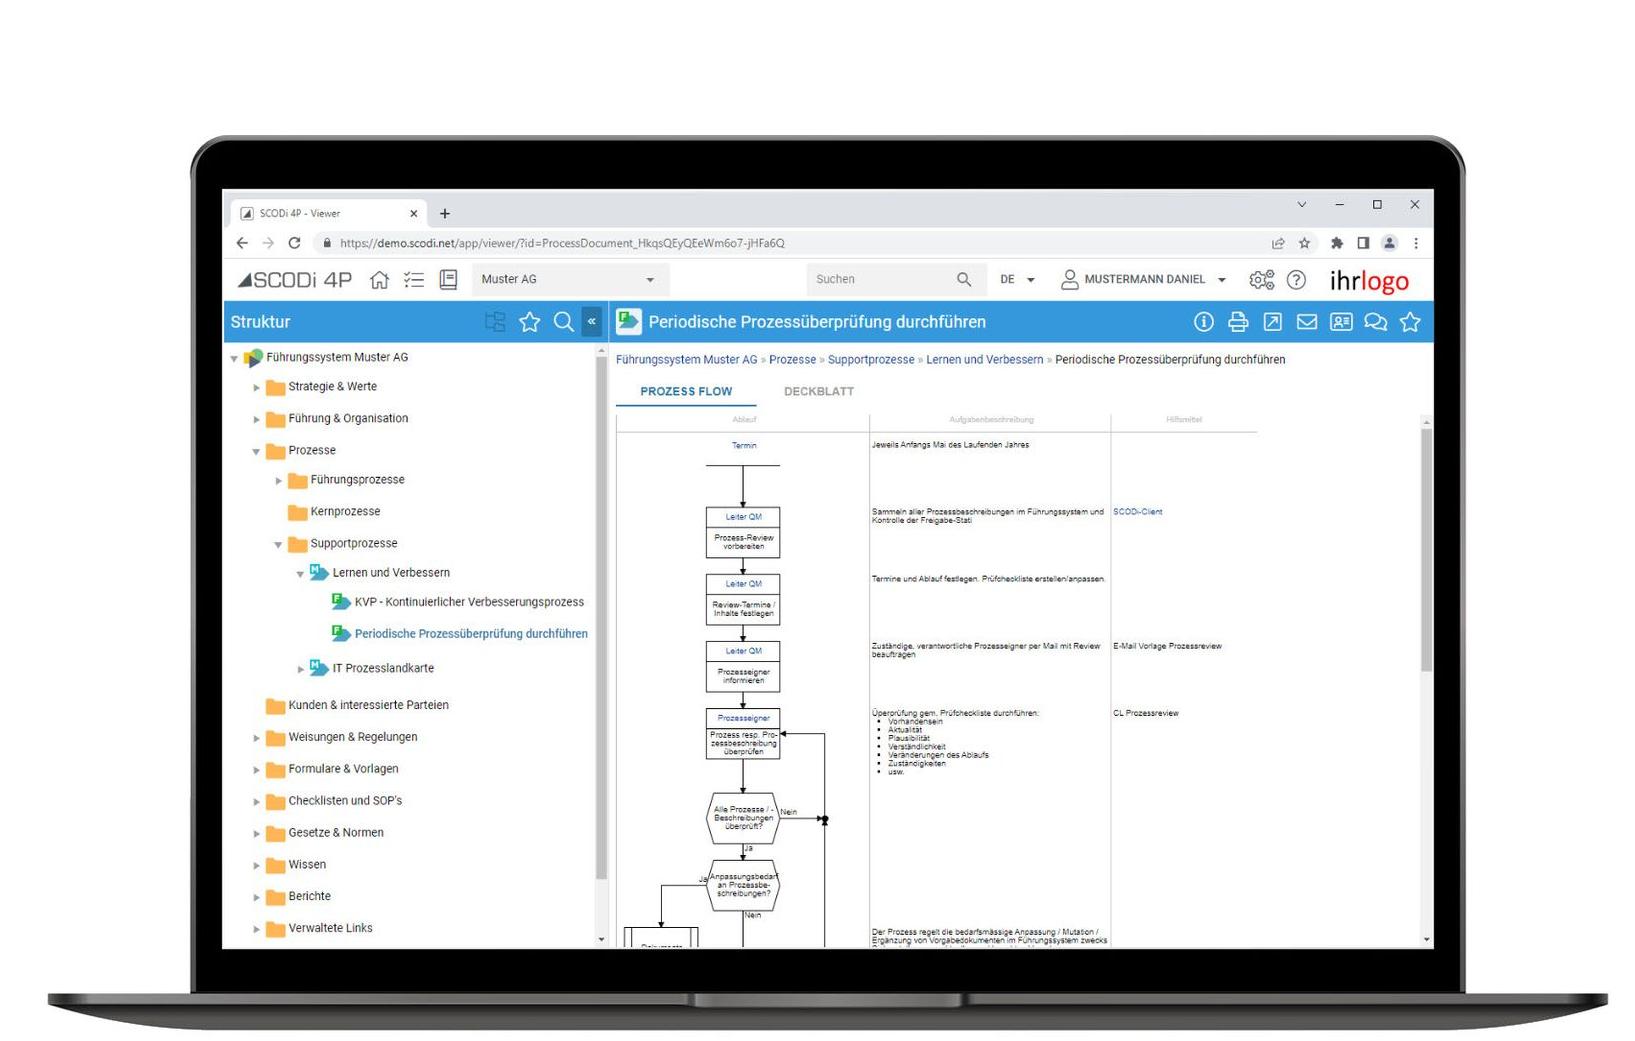Viewport: 1635px width, 1041px height.
Task: Open Chrome three-dot menu
Action: pyautogui.click(x=1416, y=243)
